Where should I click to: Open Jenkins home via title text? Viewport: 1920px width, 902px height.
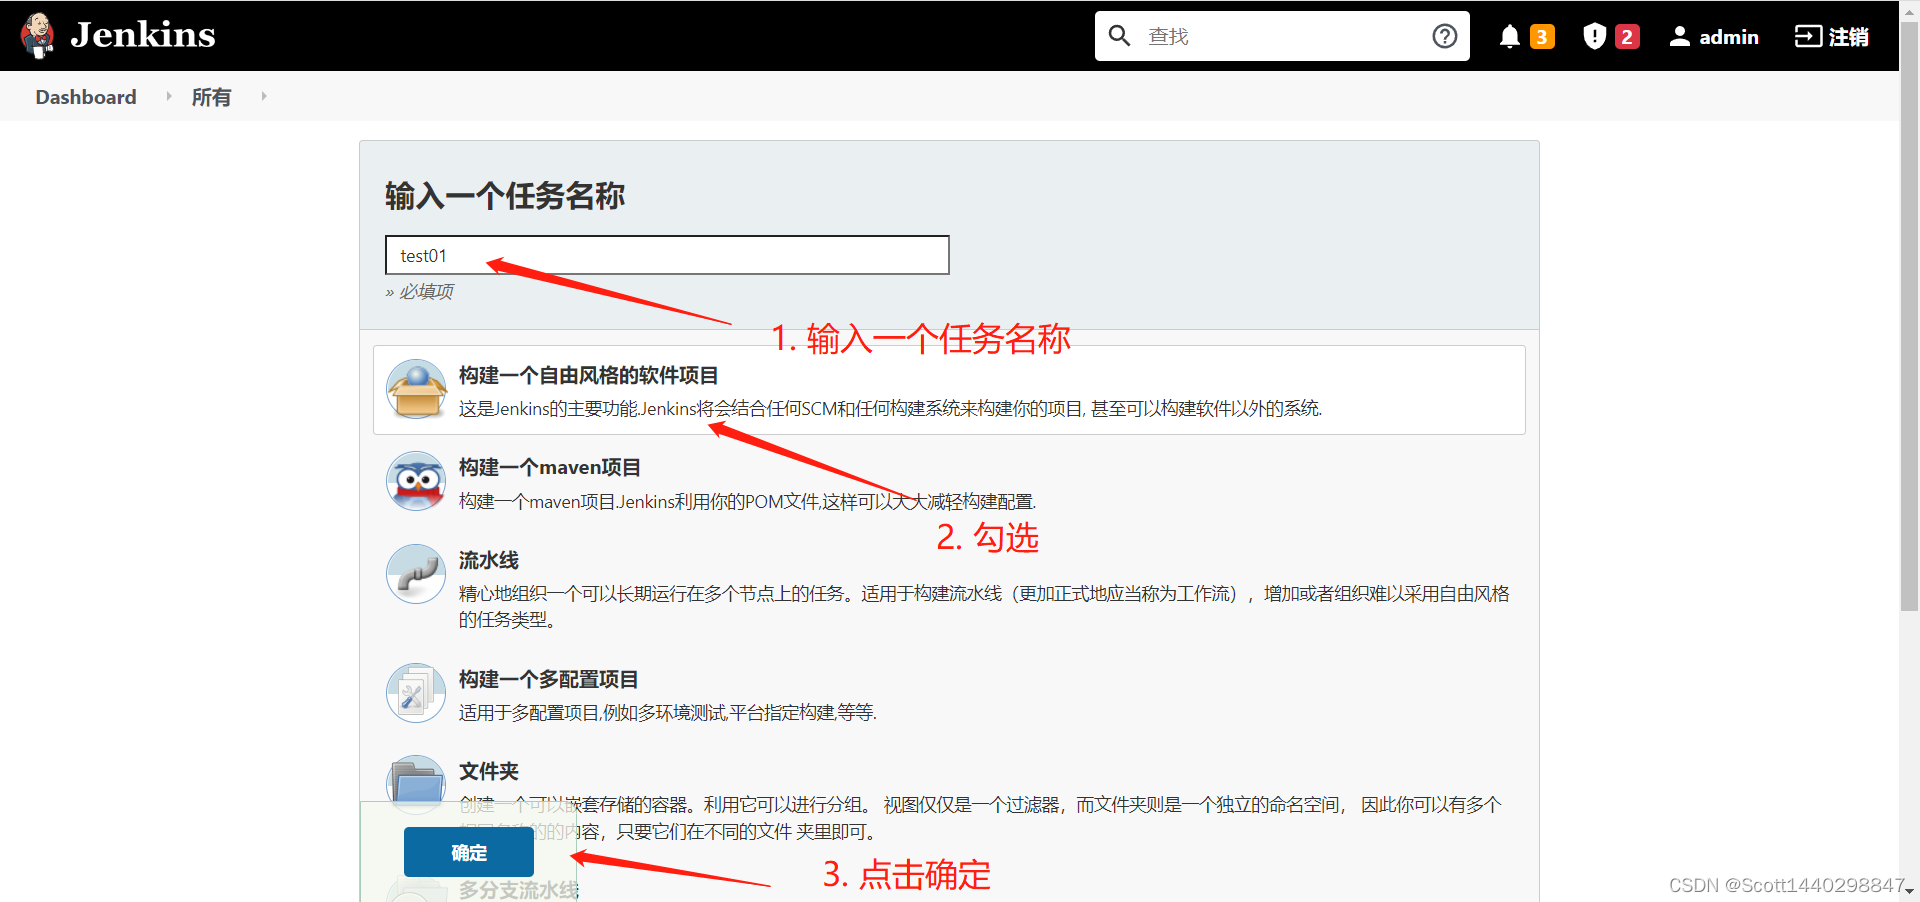pos(143,35)
